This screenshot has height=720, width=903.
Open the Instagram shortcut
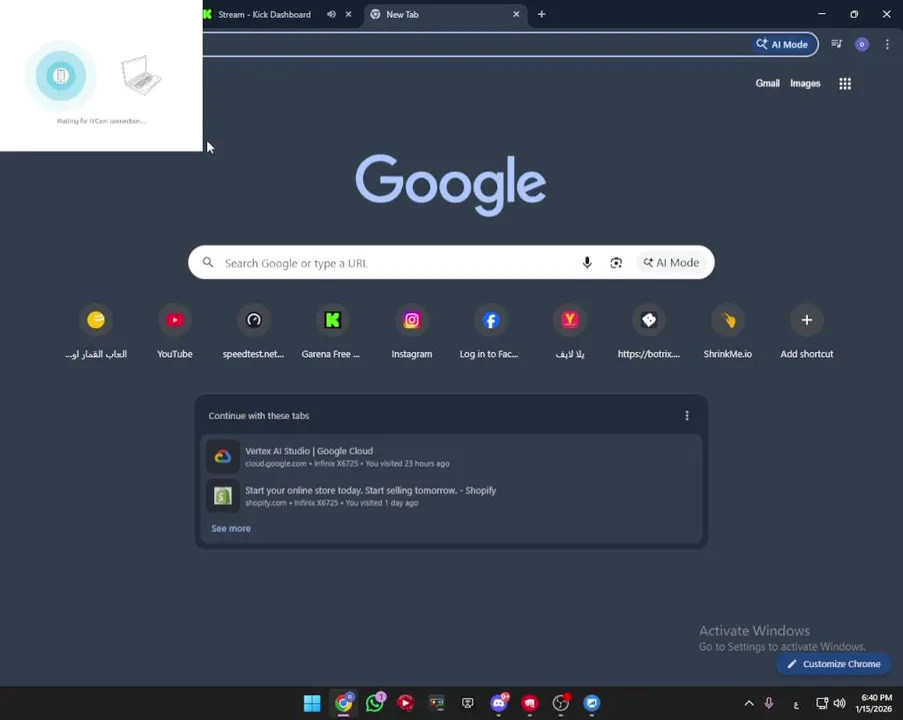[x=412, y=332]
